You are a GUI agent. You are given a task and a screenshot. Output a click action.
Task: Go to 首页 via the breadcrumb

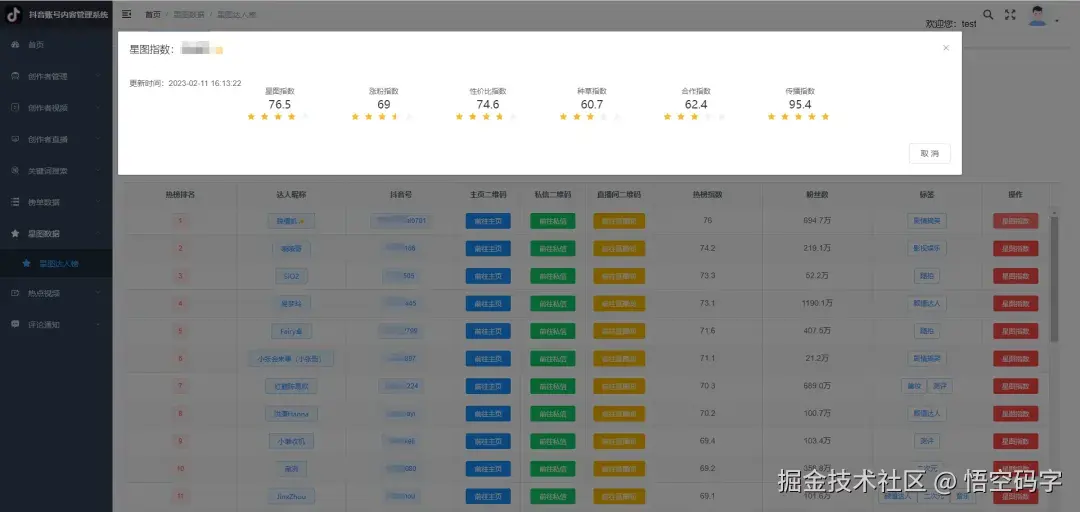pyautogui.click(x=153, y=14)
